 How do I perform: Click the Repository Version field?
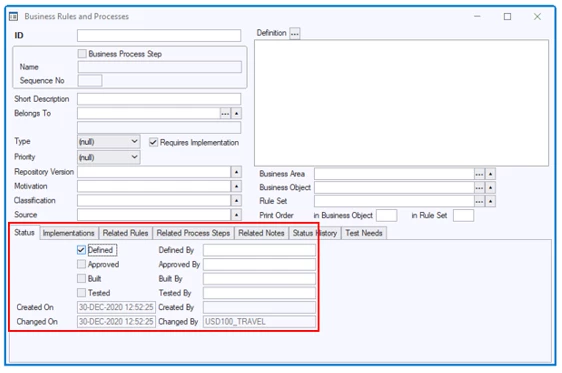pos(154,172)
